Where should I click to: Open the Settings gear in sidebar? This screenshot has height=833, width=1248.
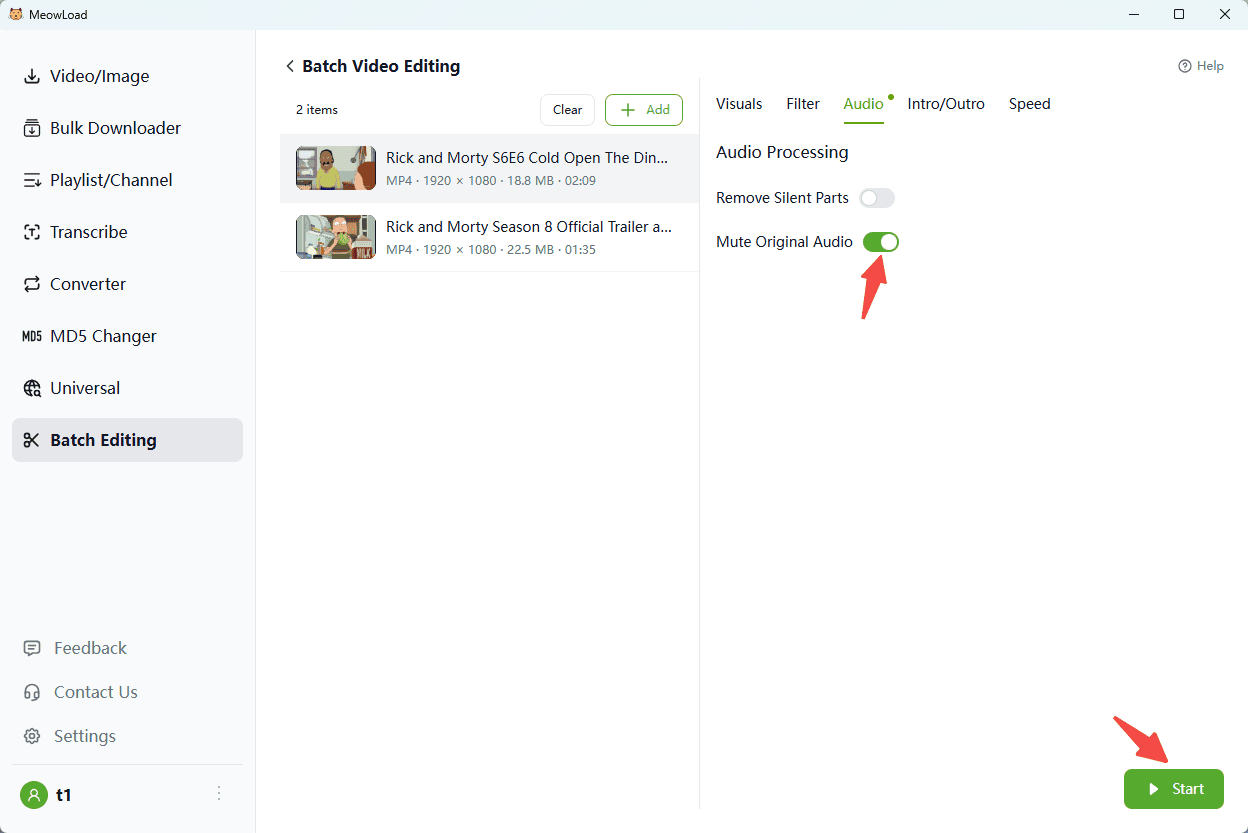click(33, 736)
